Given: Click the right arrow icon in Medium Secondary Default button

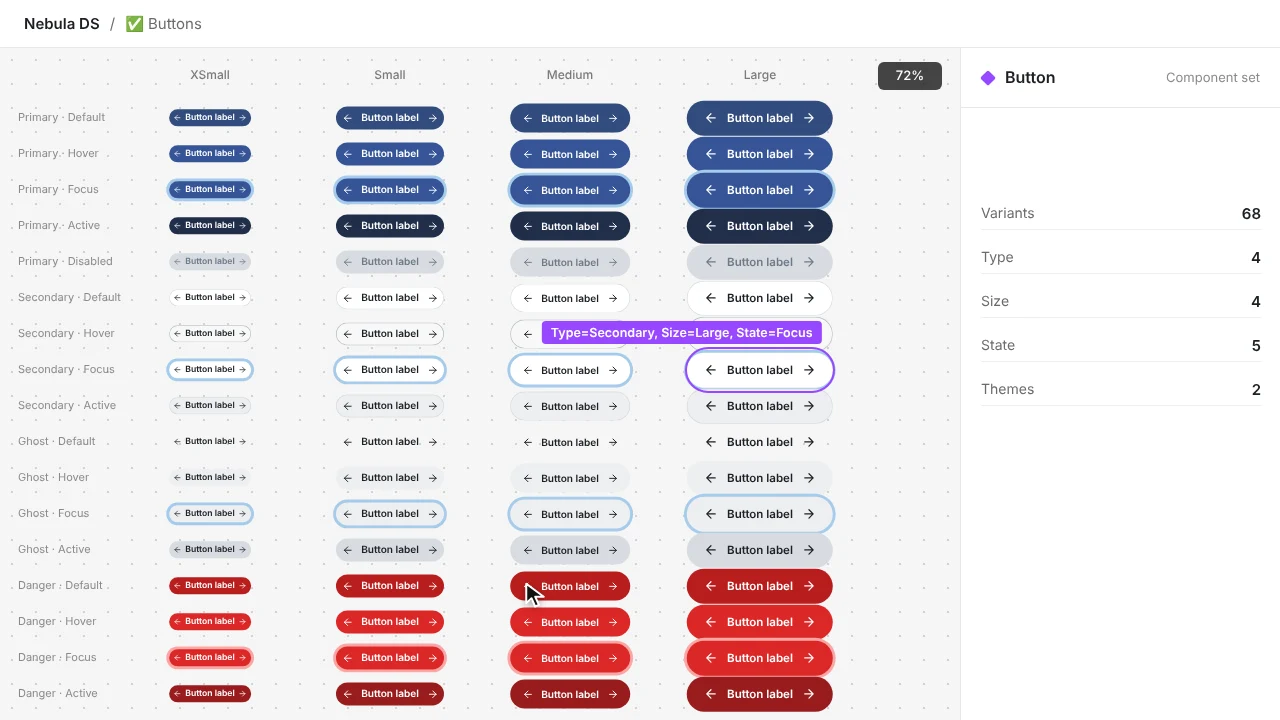Looking at the screenshot, I should point(613,298).
